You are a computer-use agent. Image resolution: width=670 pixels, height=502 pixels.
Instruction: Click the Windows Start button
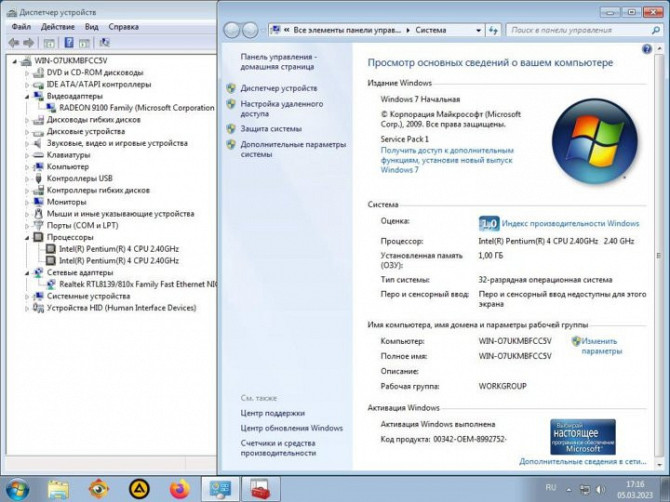(18, 490)
